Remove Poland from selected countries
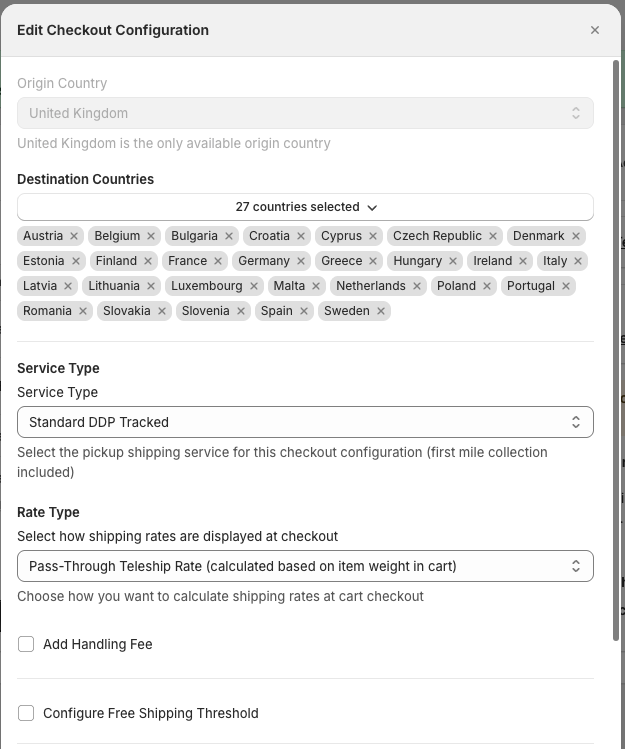Image resolution: width=625 pixels, height=749 pixels. pyautogui.click(x=487, y=286)
